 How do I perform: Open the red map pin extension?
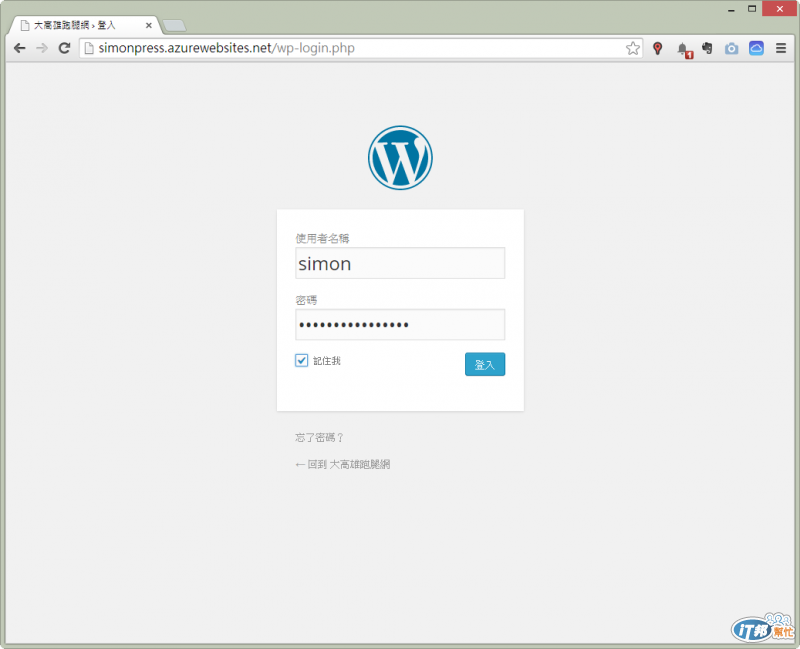658,48
